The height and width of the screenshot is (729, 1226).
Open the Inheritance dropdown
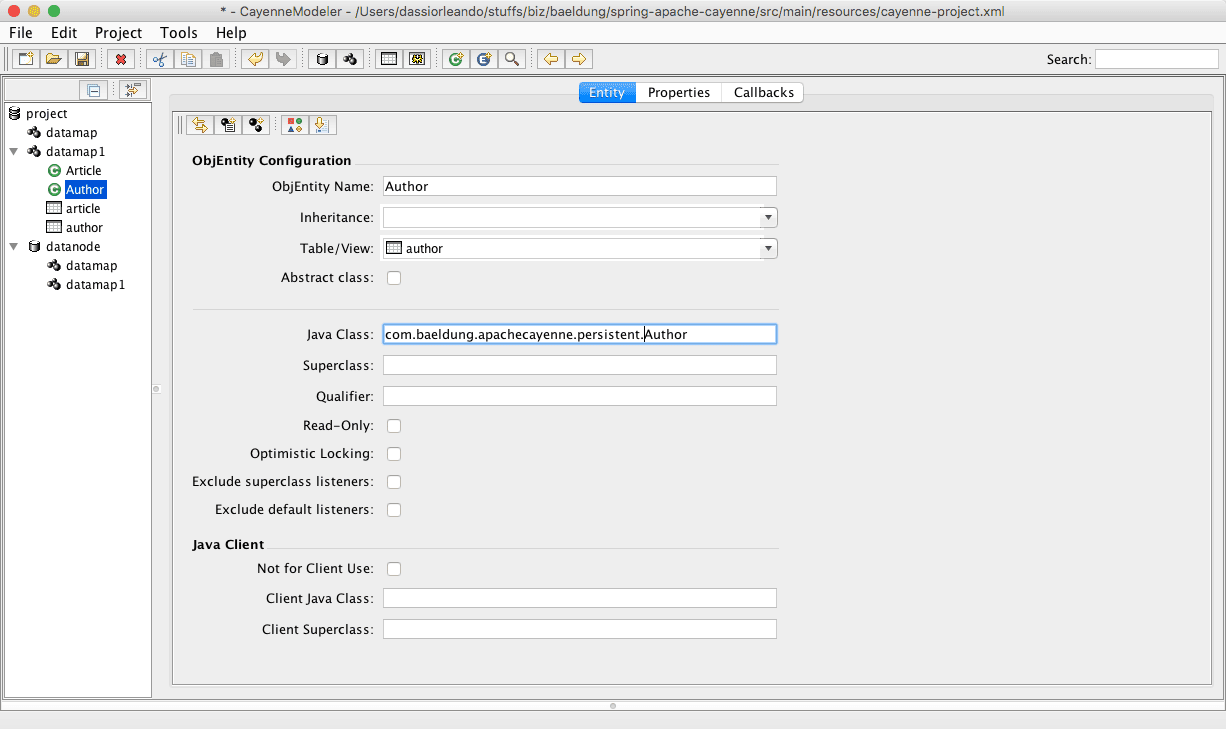[x=768, y=218]
